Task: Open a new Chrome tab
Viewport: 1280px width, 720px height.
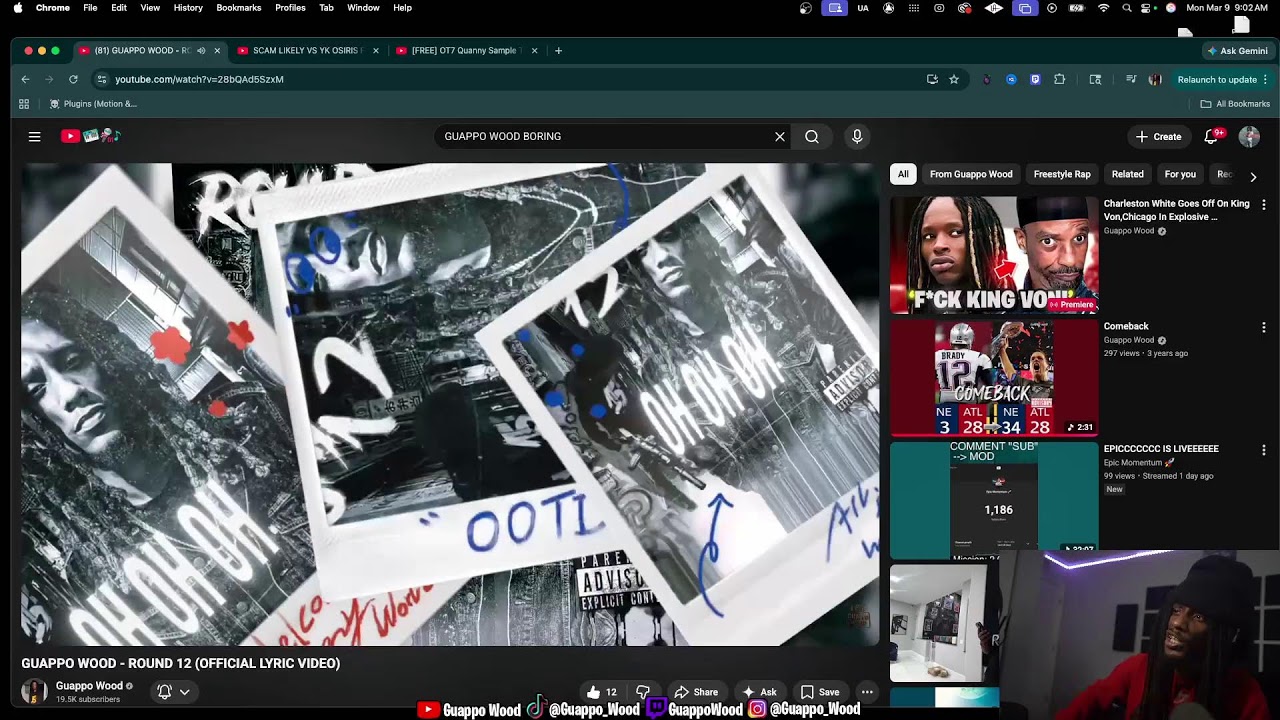Action: click(x=558, y=50)
